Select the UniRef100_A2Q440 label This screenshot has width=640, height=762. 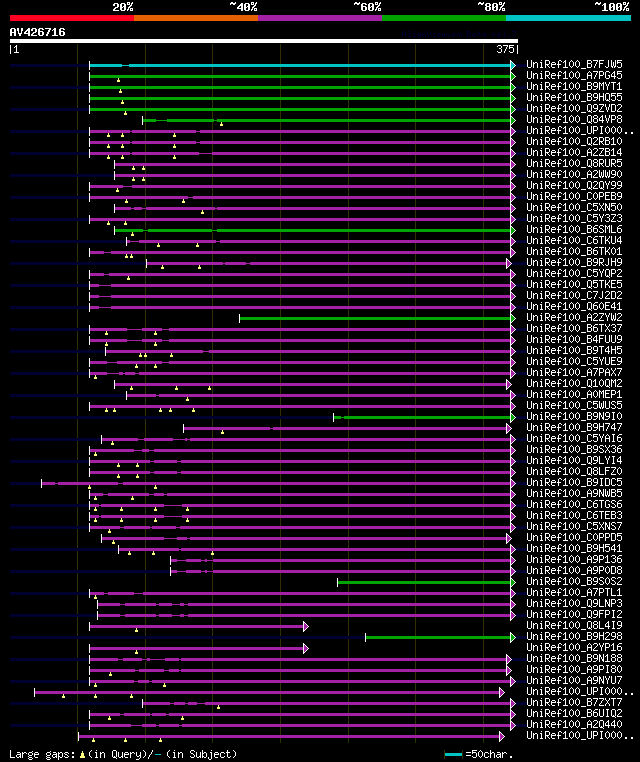574,724
